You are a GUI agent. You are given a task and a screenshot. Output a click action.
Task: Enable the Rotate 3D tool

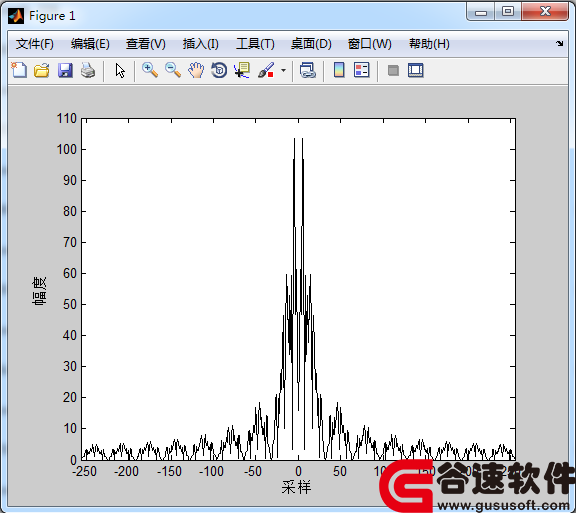pyautogui.click(x=219, y=70)
